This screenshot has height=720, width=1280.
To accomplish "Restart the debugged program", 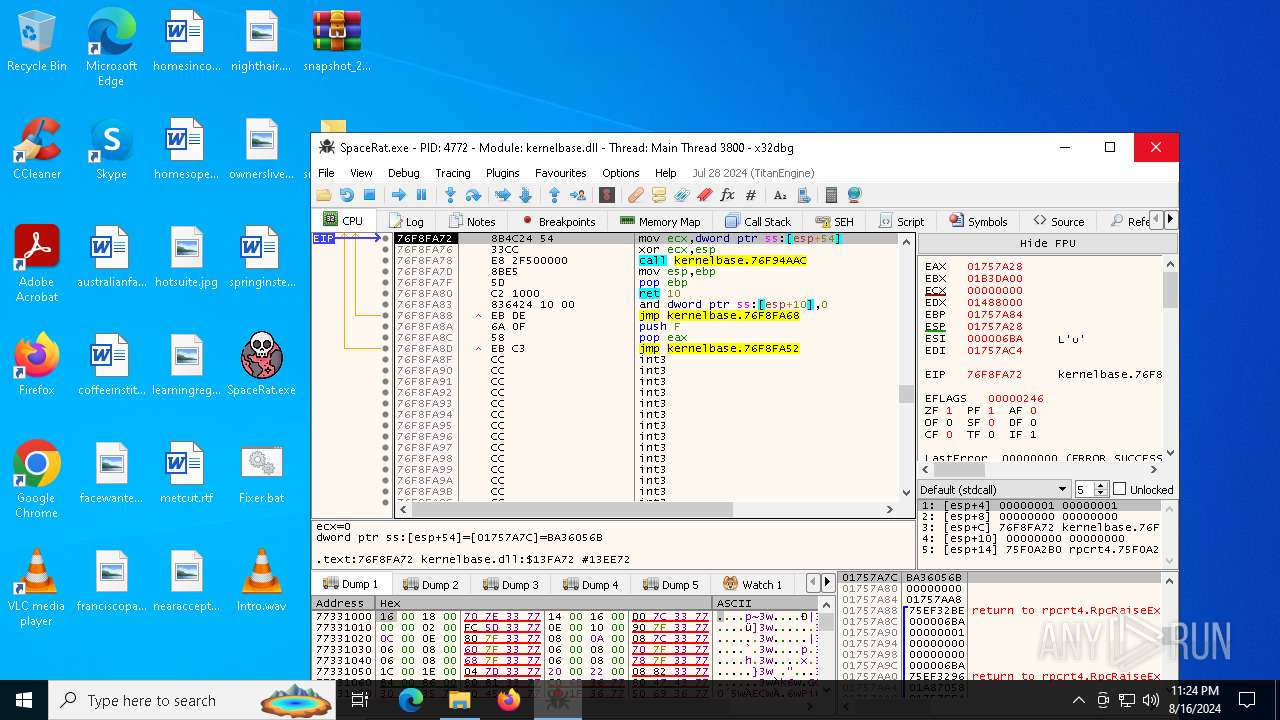I will point(346,195).
